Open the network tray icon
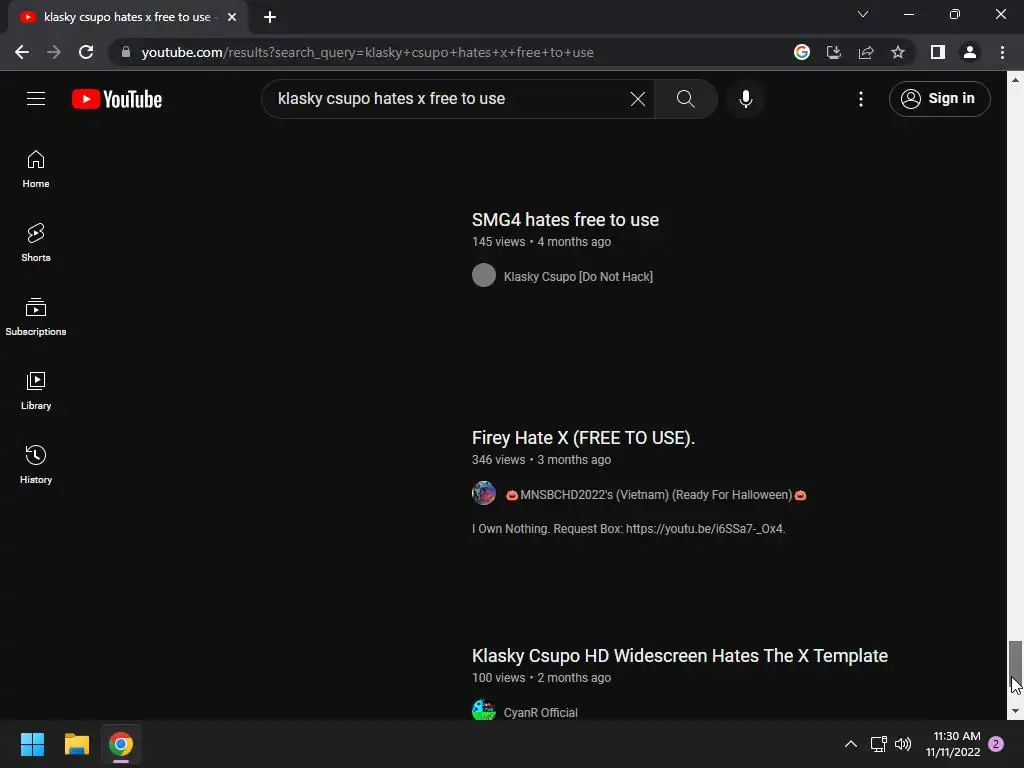Viewport: 1024px width, 768px height. (x=878, y=744)
